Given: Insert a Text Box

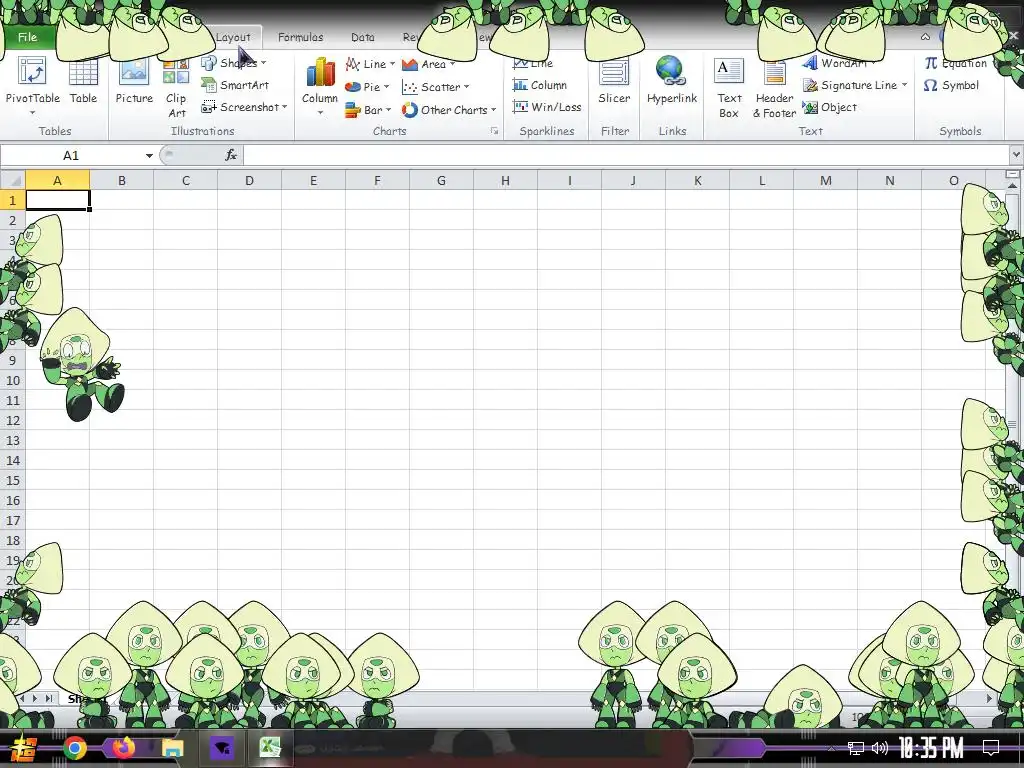Looking at the screenshot, I should (x=729, y=88).
